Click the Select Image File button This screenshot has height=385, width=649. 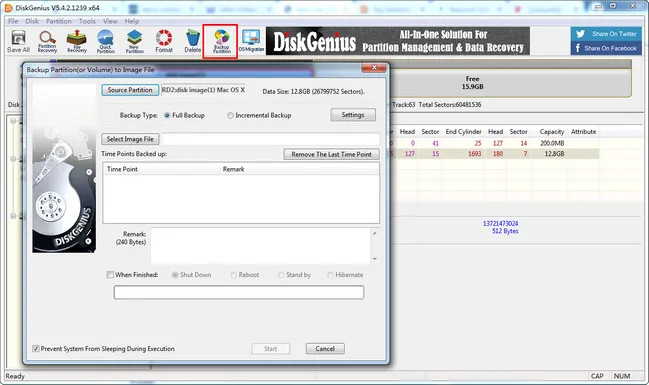(130, 139)
